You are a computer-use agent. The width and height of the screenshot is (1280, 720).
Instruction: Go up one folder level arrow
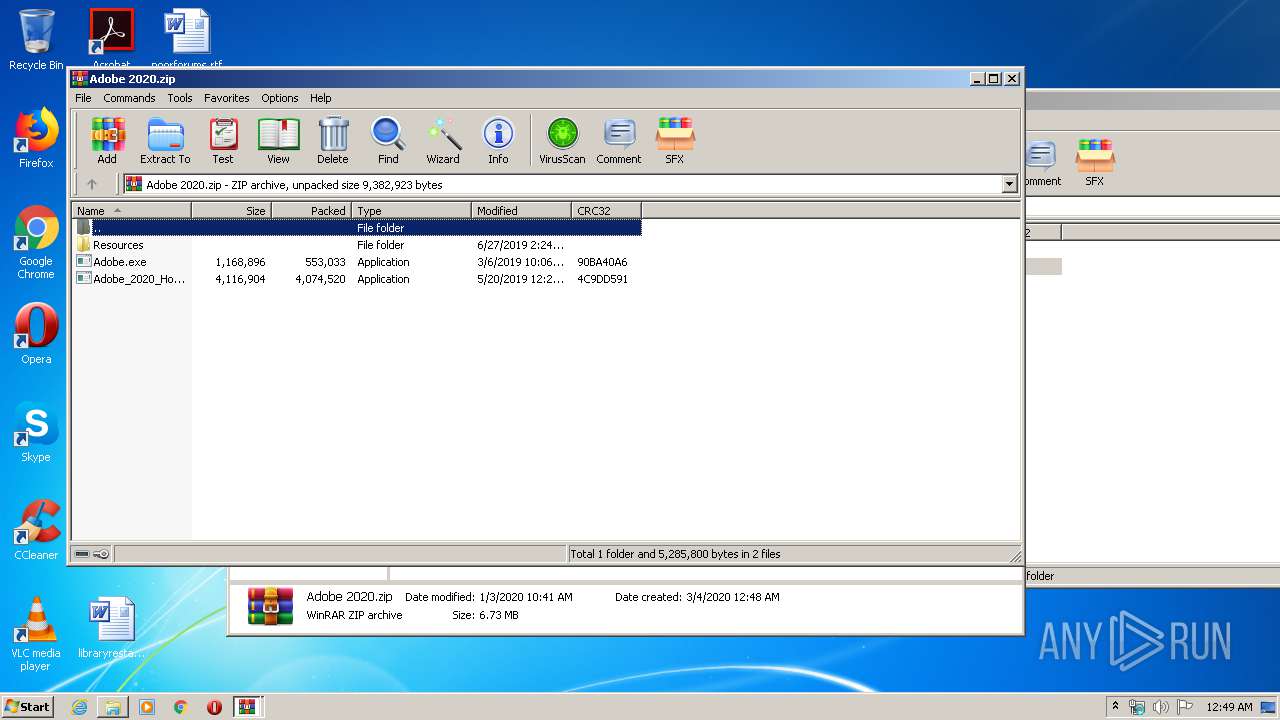pos(92,184)
